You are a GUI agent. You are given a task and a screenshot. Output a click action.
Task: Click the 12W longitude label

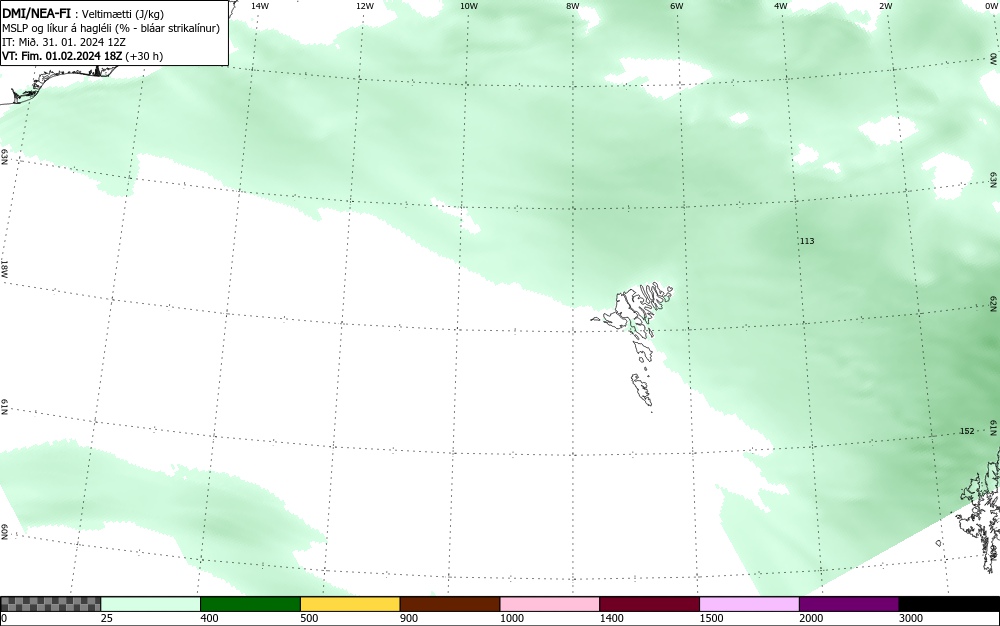(x=364, y=6)
